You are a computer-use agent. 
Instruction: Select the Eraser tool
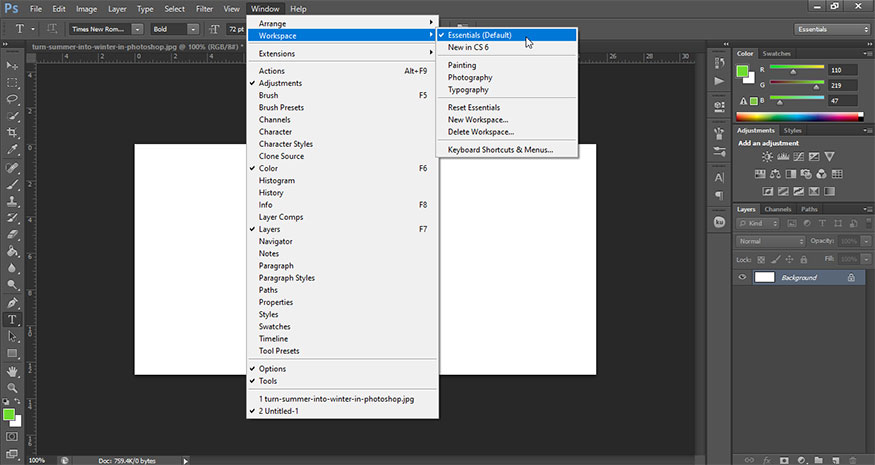12,234
